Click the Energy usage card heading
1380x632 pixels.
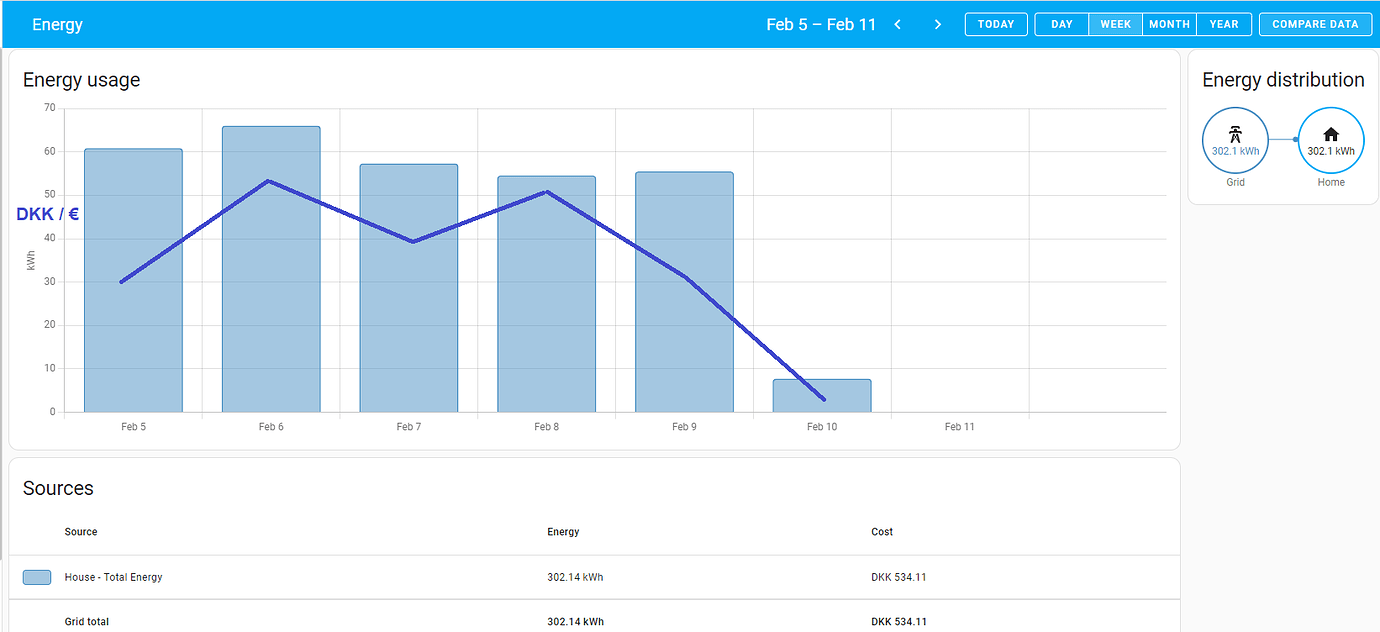pyautogui.click(x=82, y=80)
